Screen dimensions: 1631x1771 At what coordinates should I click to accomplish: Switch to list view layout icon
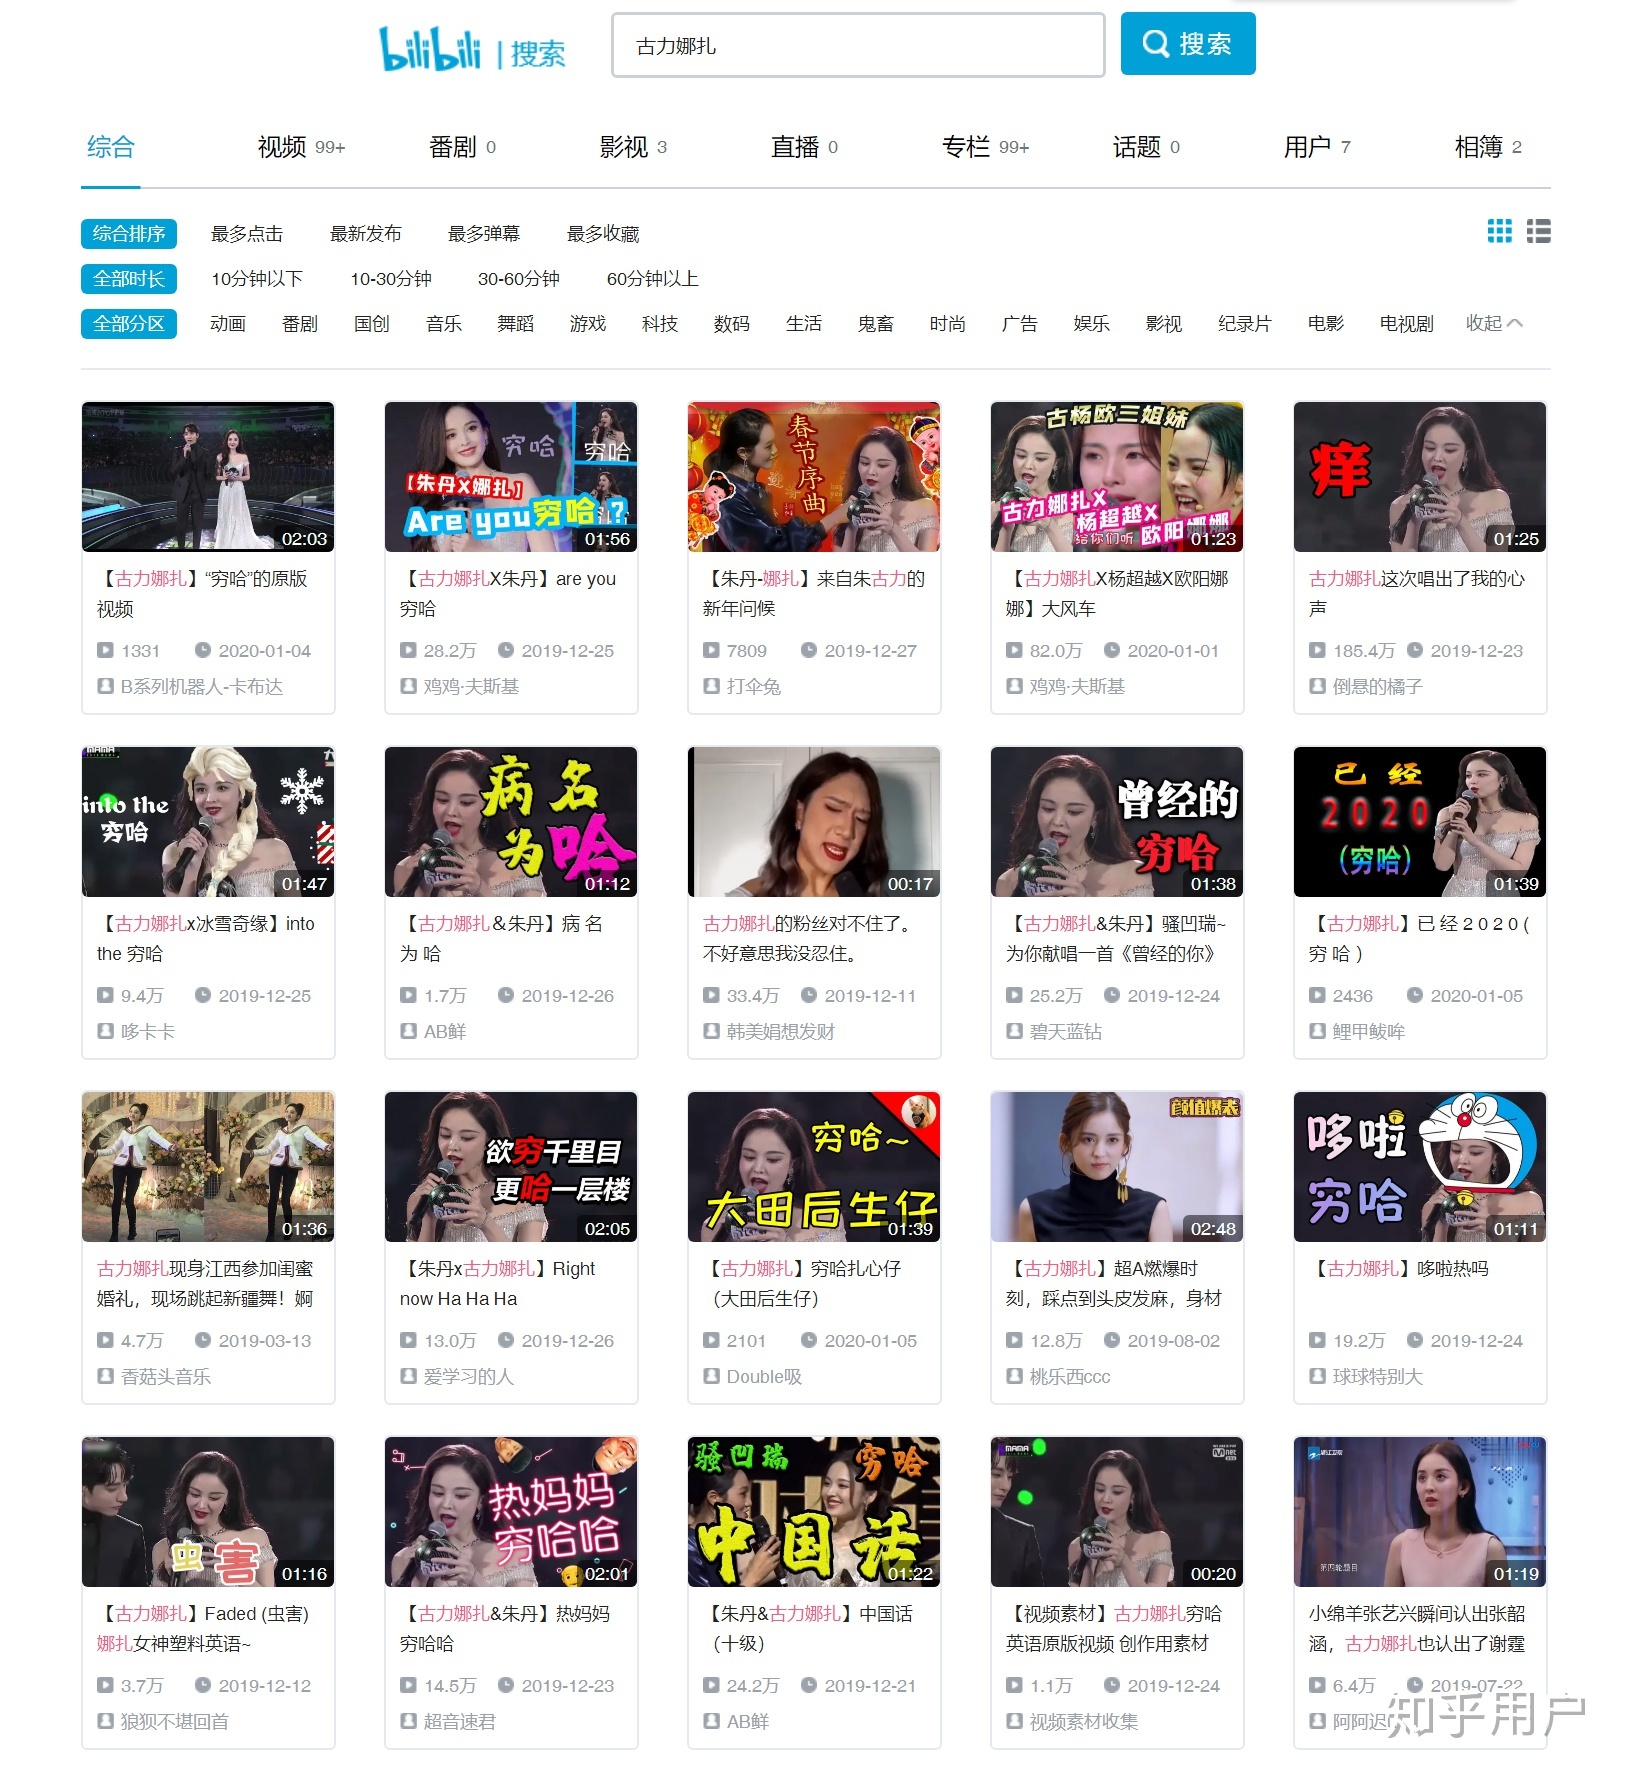coord(1538,232)
